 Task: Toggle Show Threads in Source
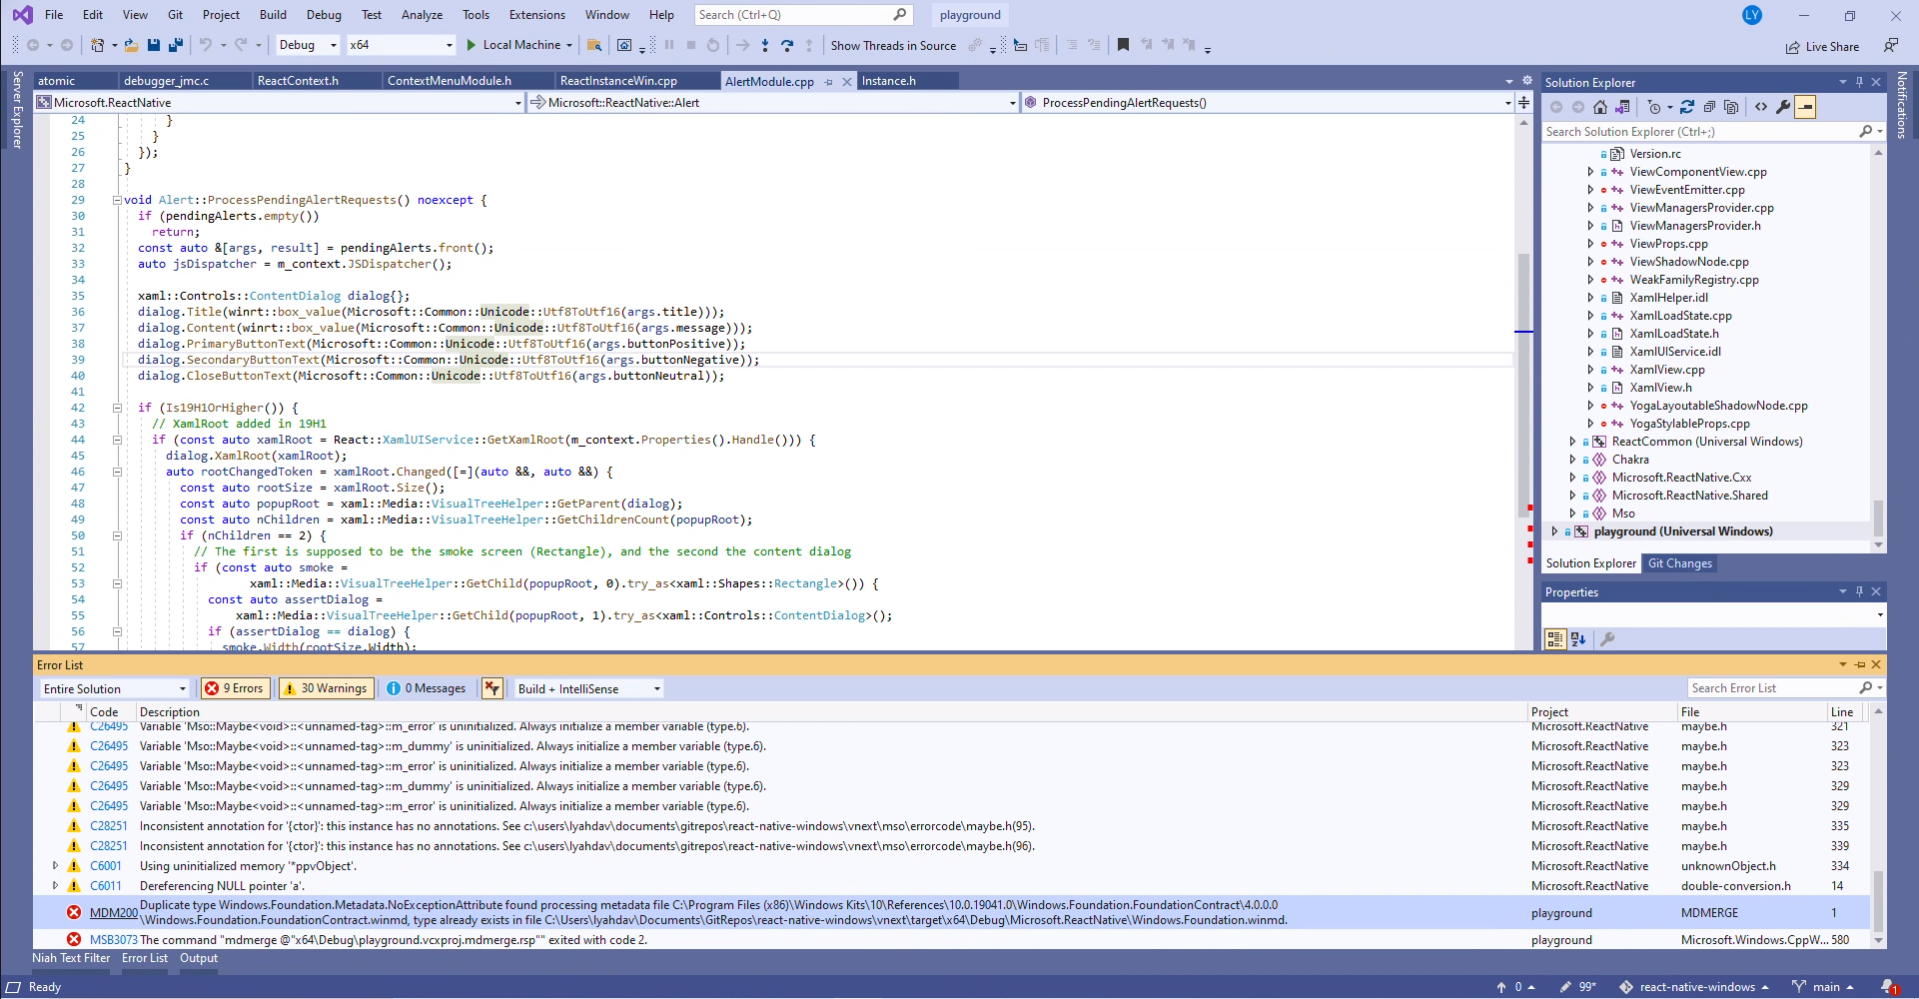893,45
